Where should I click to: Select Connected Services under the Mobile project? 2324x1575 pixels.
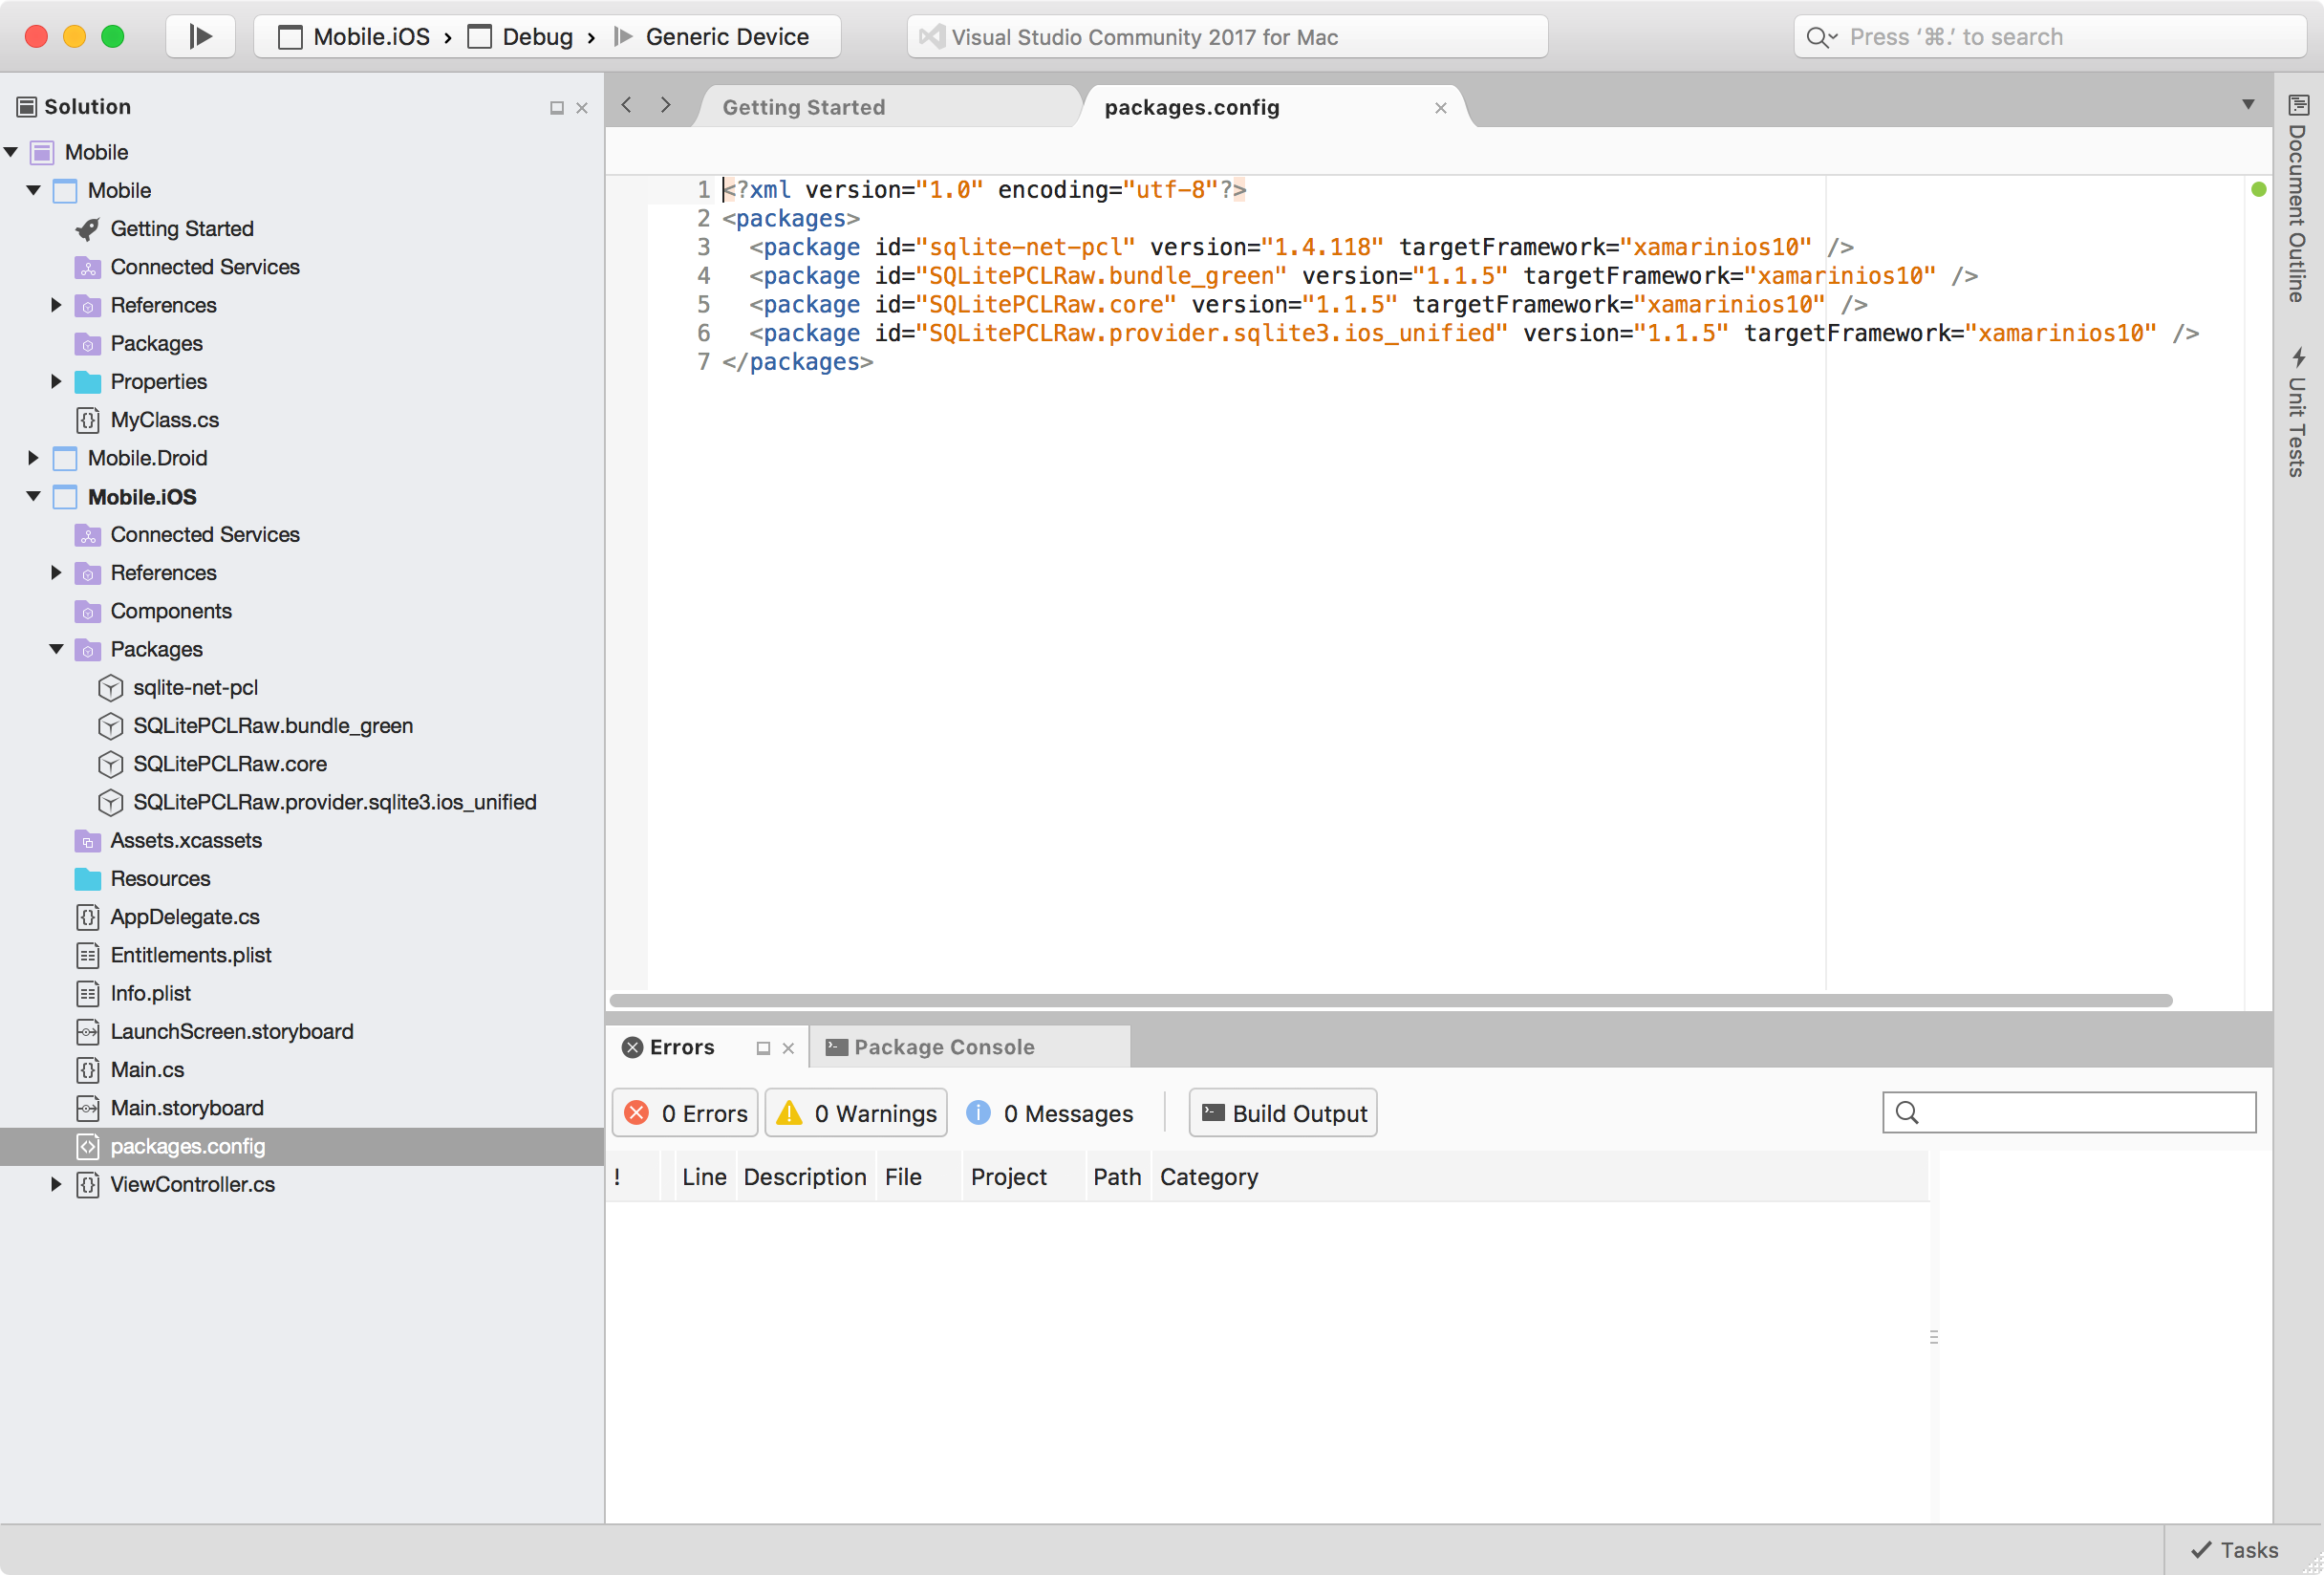(x=205, y=267)
